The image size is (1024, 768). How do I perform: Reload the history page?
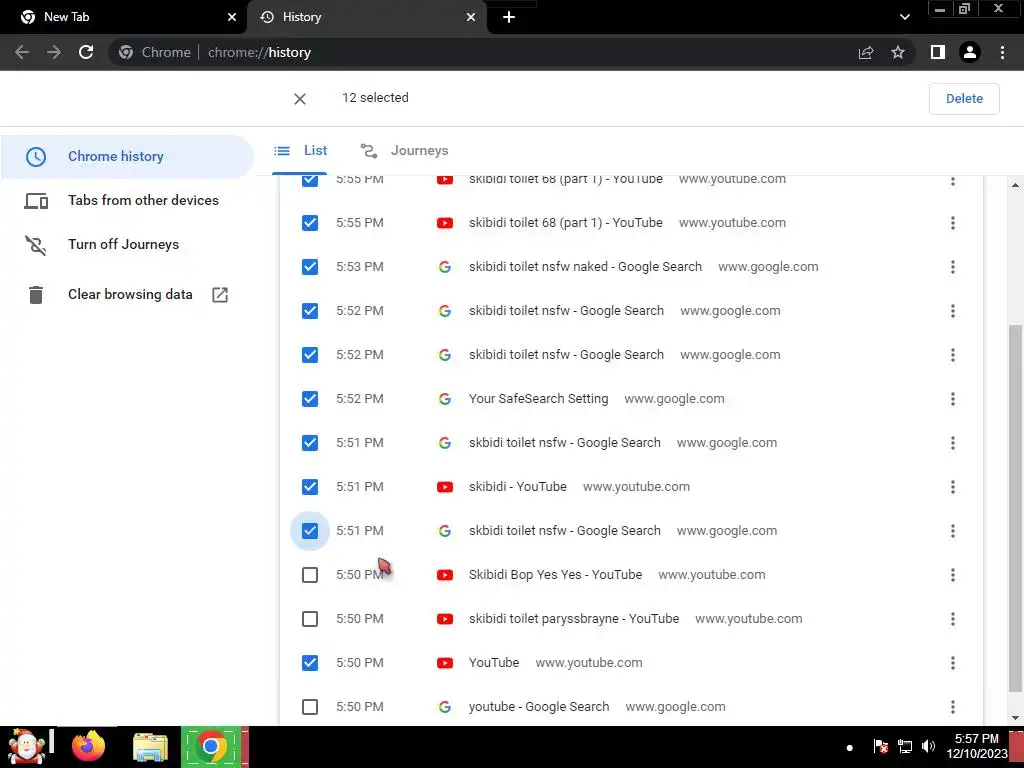click(86, 52)
